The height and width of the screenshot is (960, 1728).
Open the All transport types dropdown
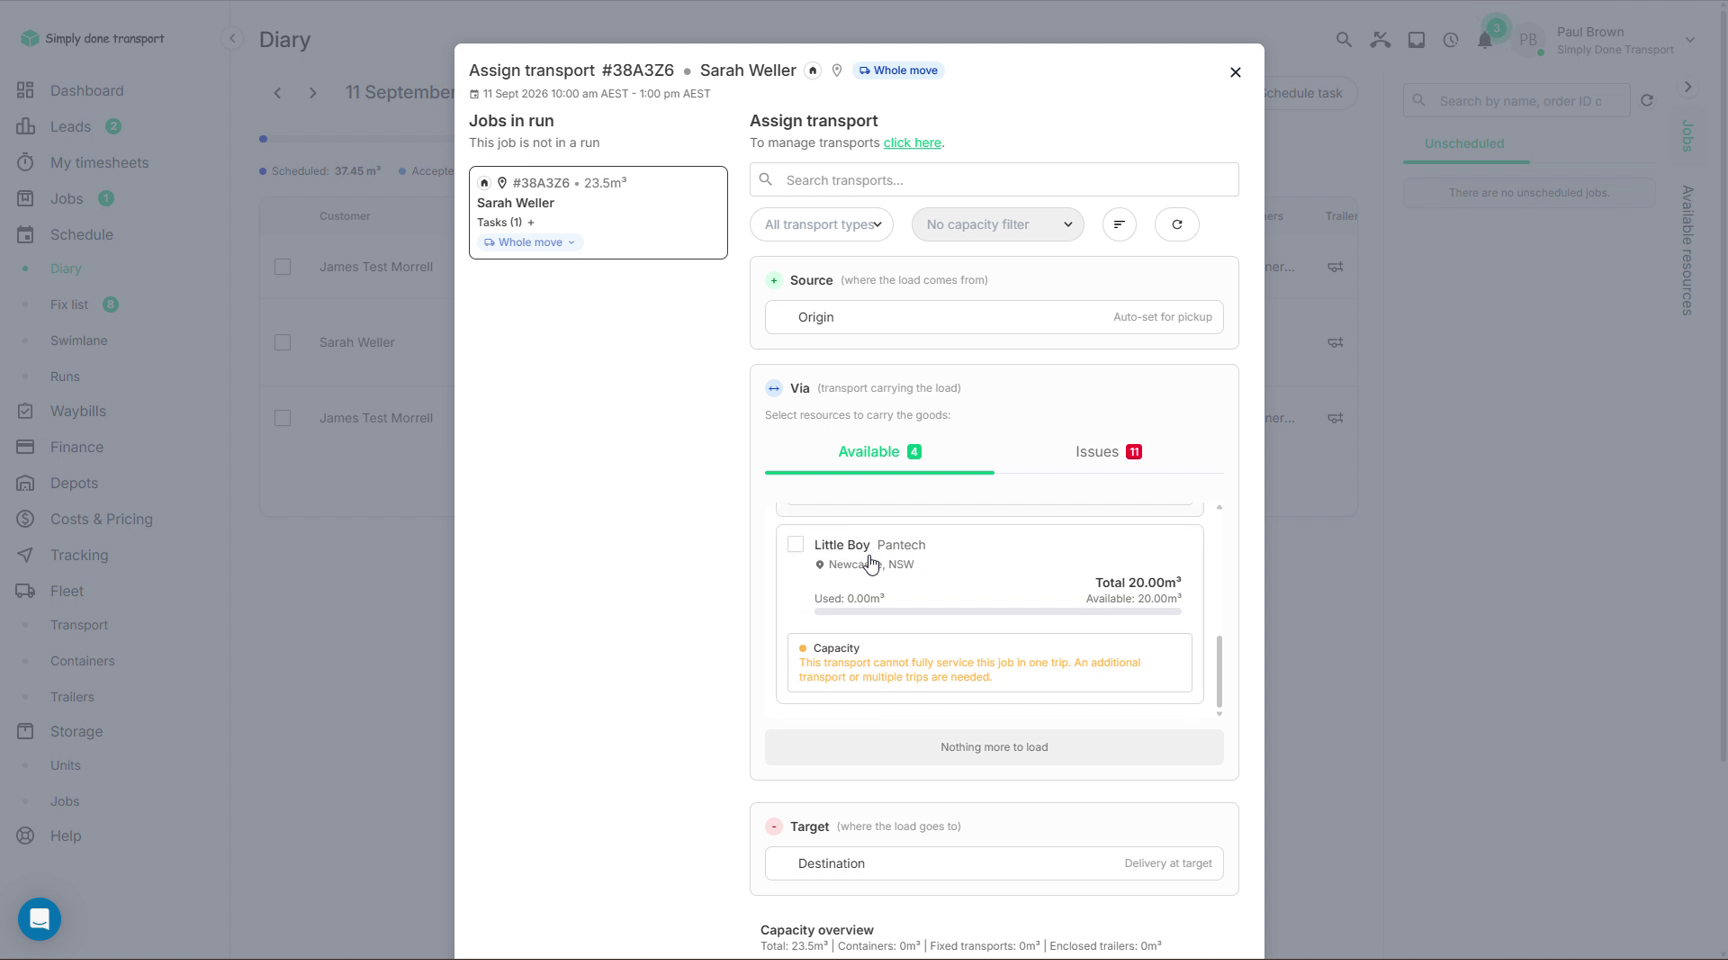click(822, 224)
